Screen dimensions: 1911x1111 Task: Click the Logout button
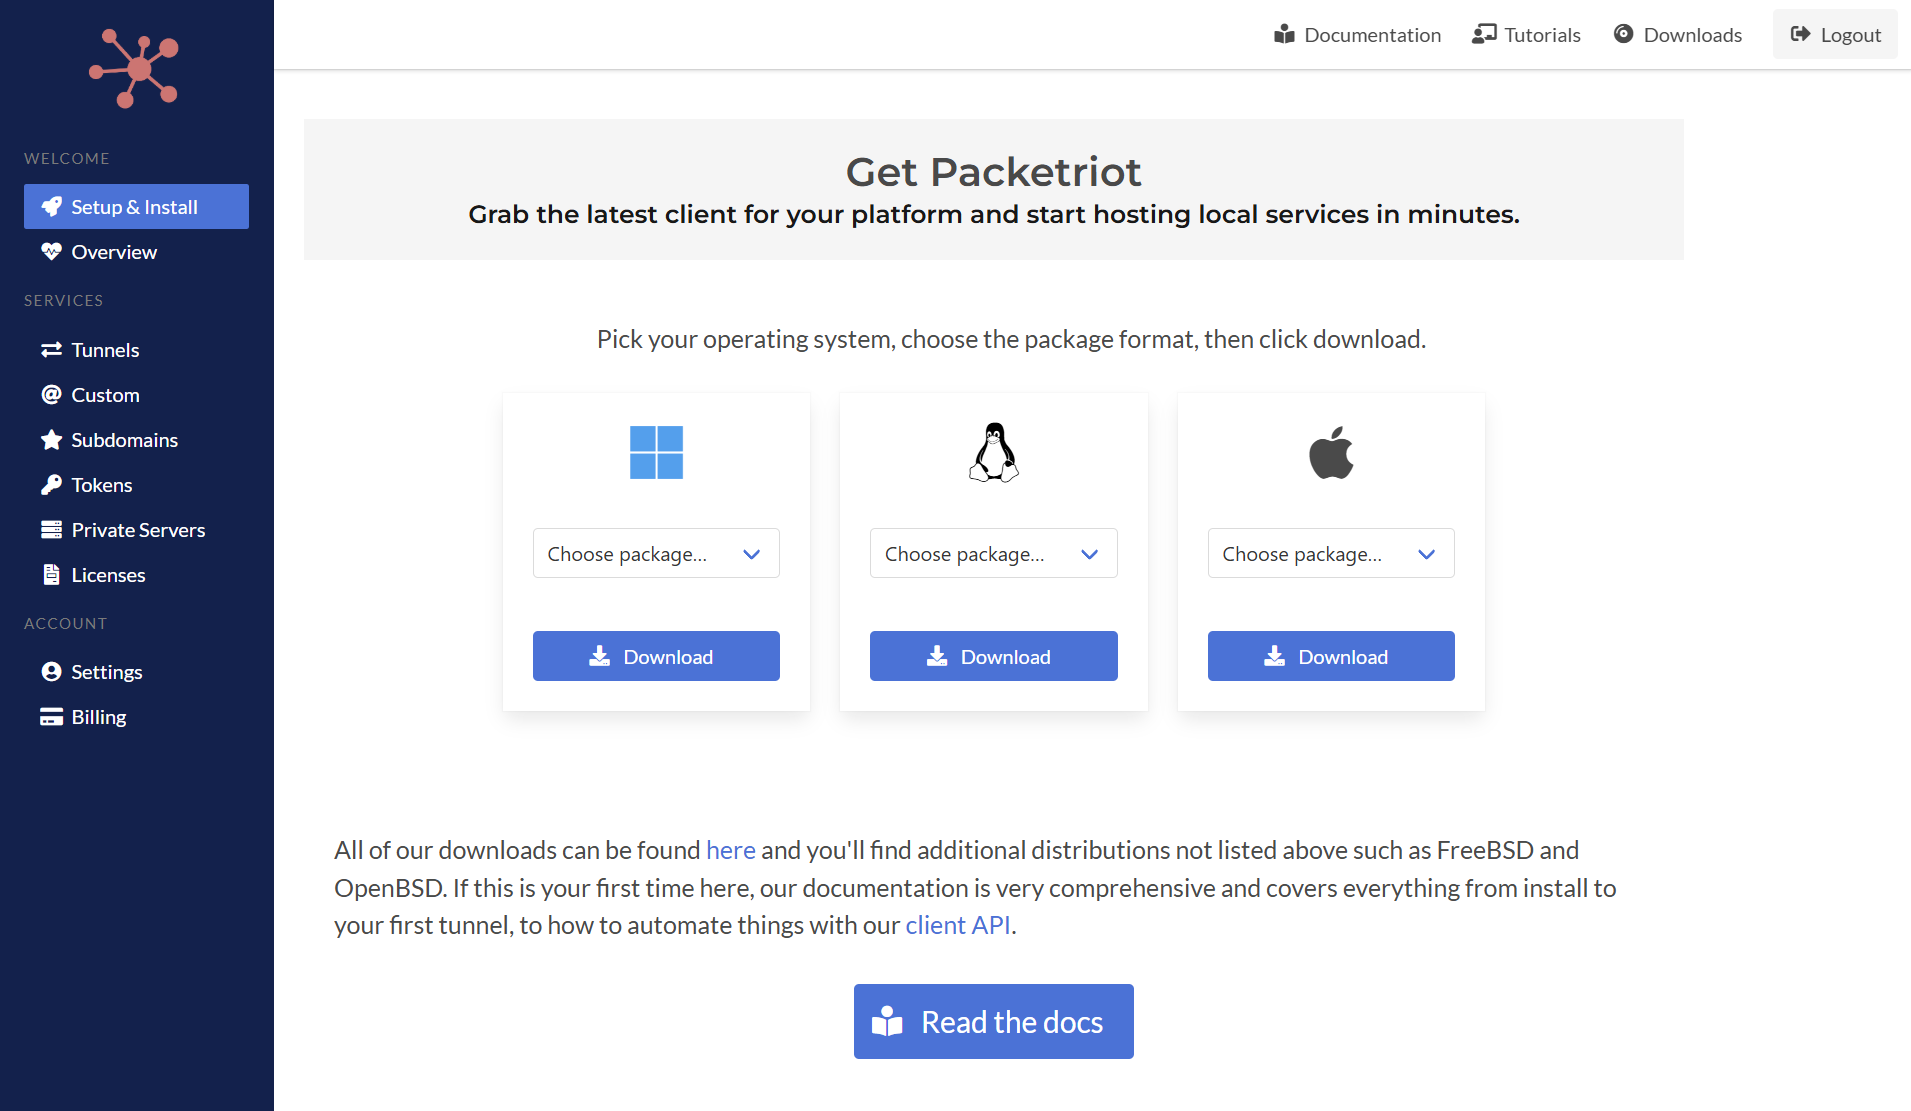[x=1835, y=35]
